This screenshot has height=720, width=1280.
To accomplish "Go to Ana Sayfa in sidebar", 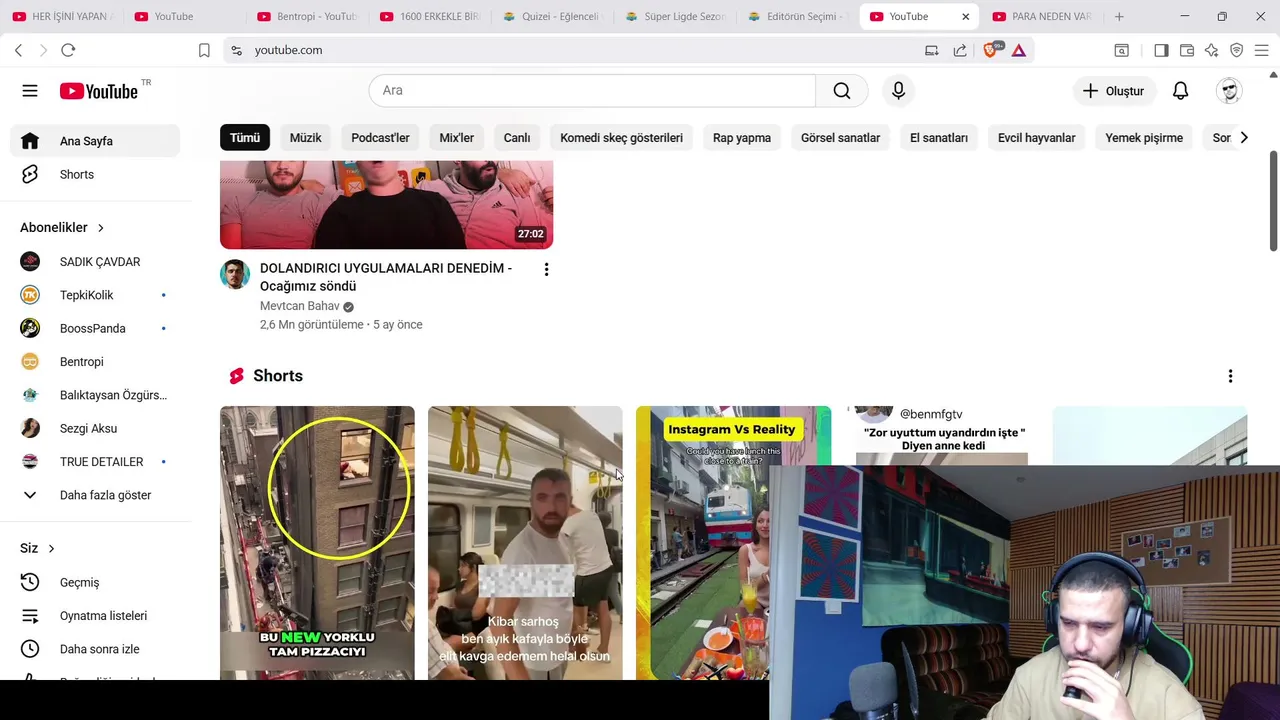I will tap(96, 141).
